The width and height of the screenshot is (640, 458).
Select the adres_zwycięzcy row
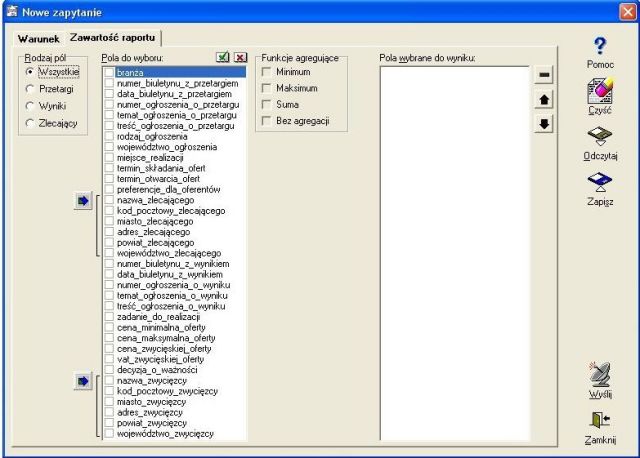[x=175, y=412]
